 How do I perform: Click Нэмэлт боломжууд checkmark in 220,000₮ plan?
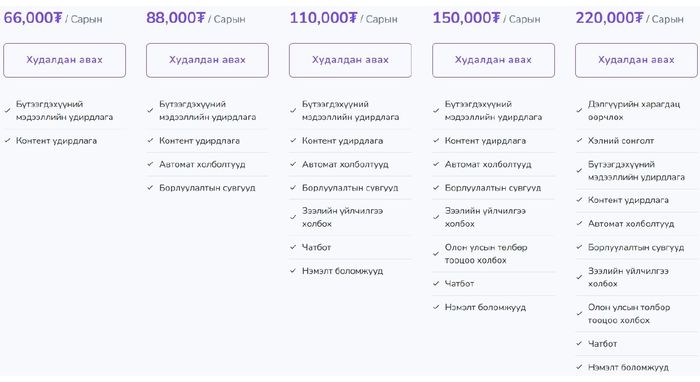click(579, 367)
